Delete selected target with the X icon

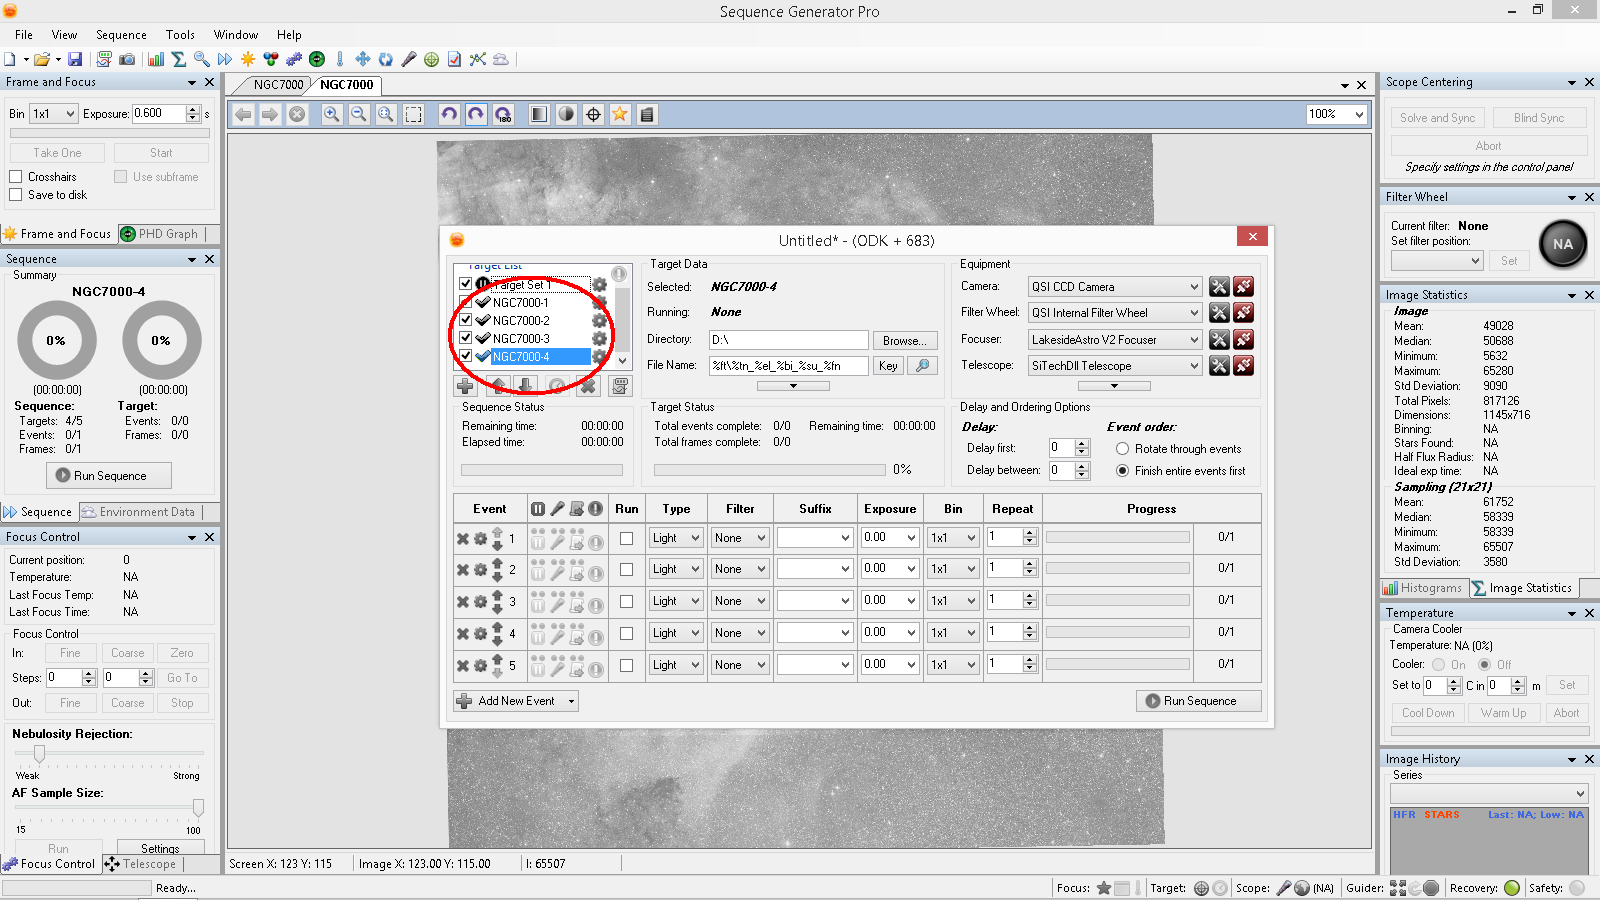[588, 385]
